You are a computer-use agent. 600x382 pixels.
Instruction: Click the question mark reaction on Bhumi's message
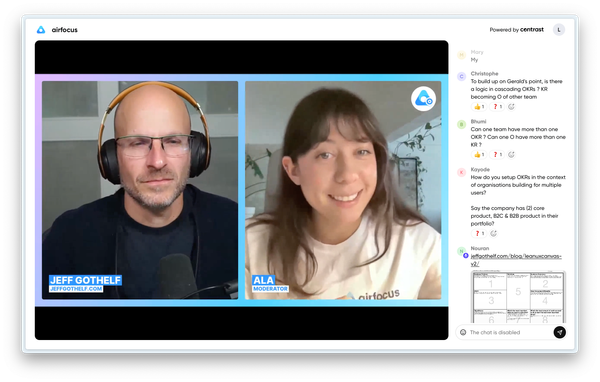pyautogui.click(x=497, y=155)
